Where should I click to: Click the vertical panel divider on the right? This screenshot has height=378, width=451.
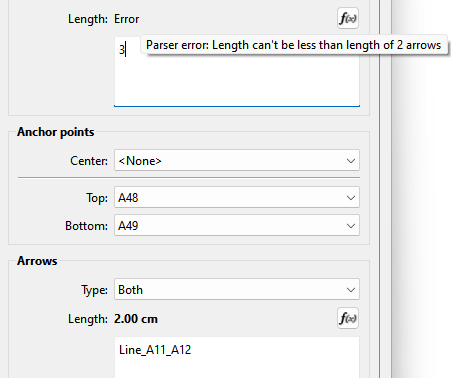coord(380,189)
